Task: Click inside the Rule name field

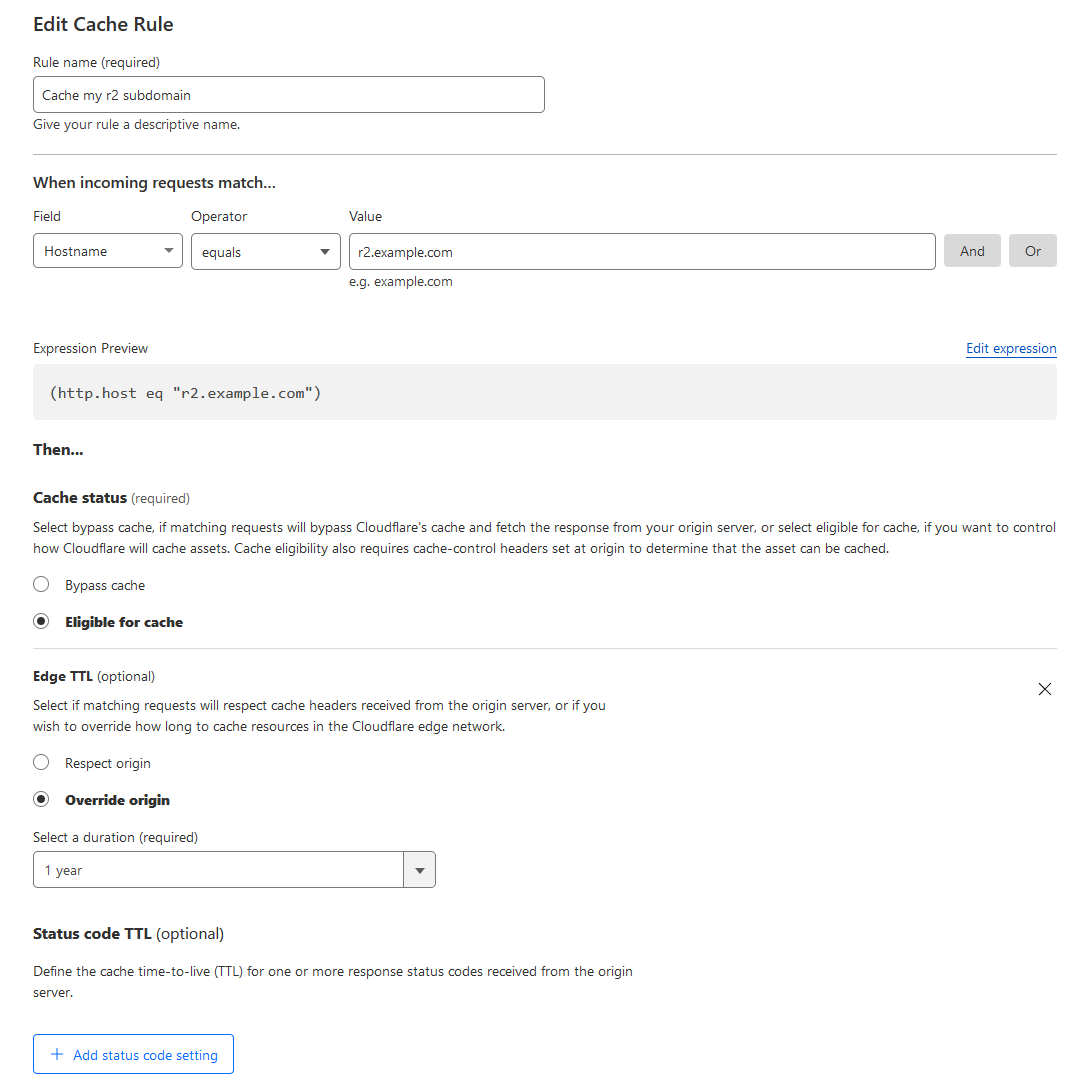Action: click(x=288, y=94)
